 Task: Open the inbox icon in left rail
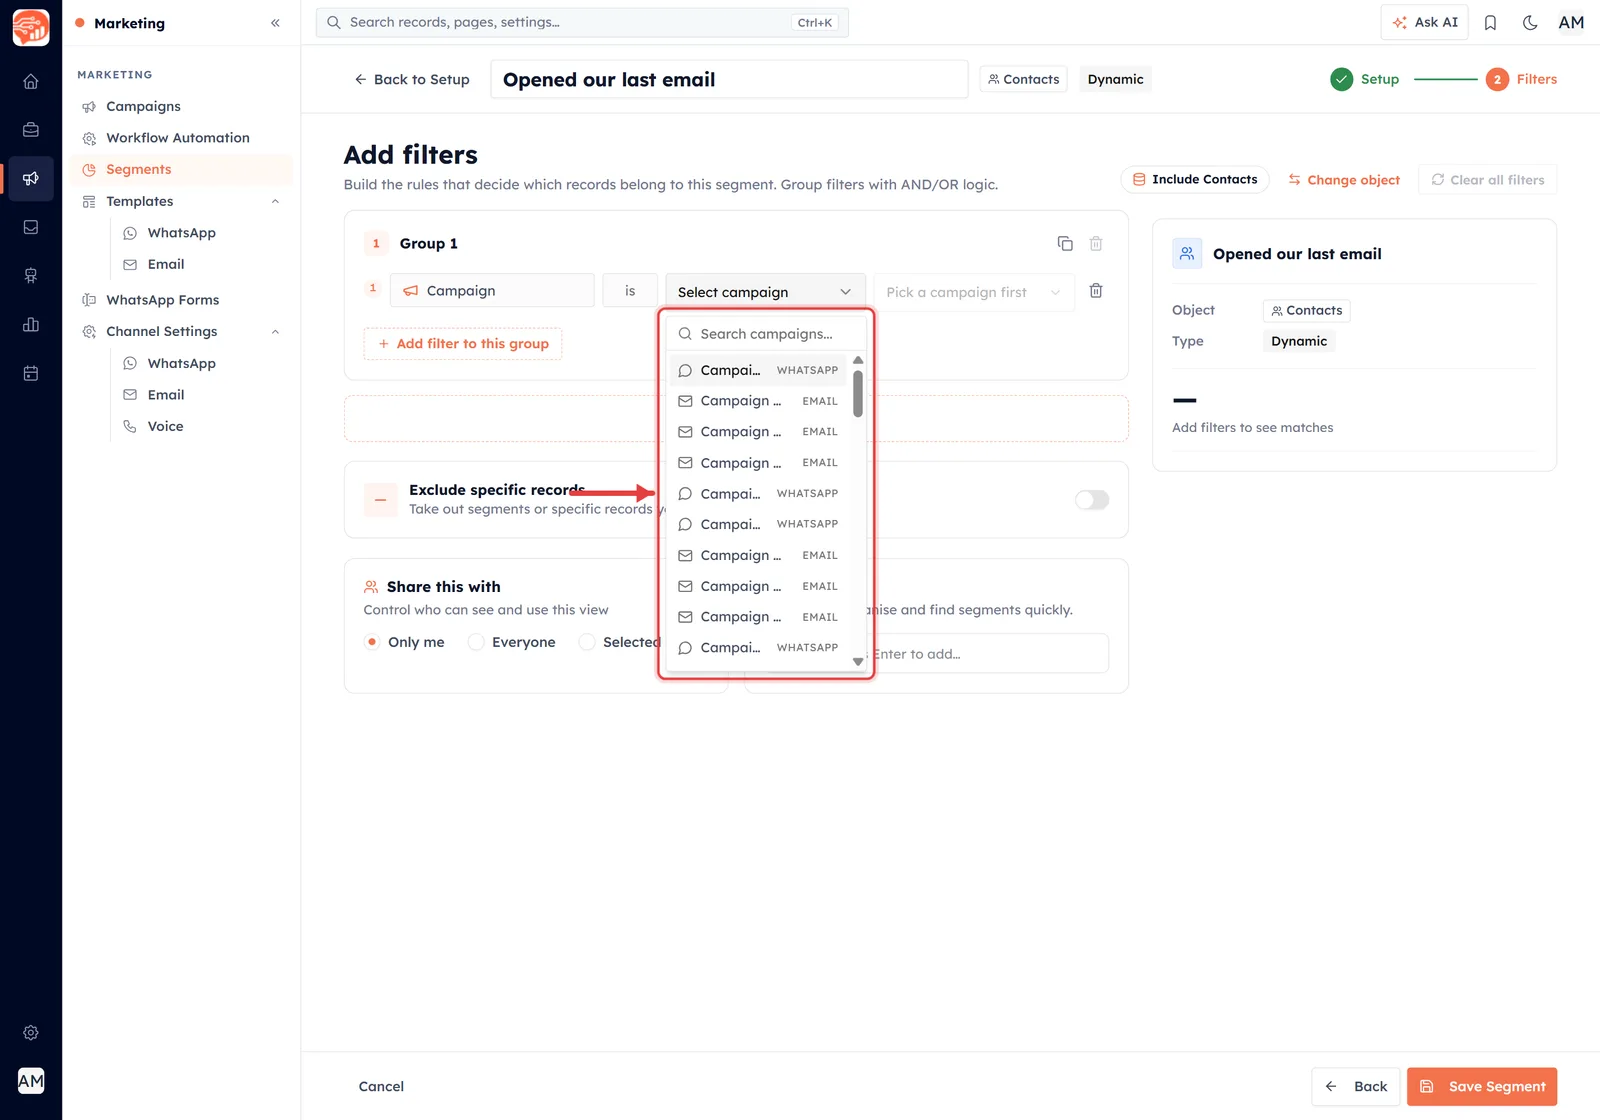(31, 227)
